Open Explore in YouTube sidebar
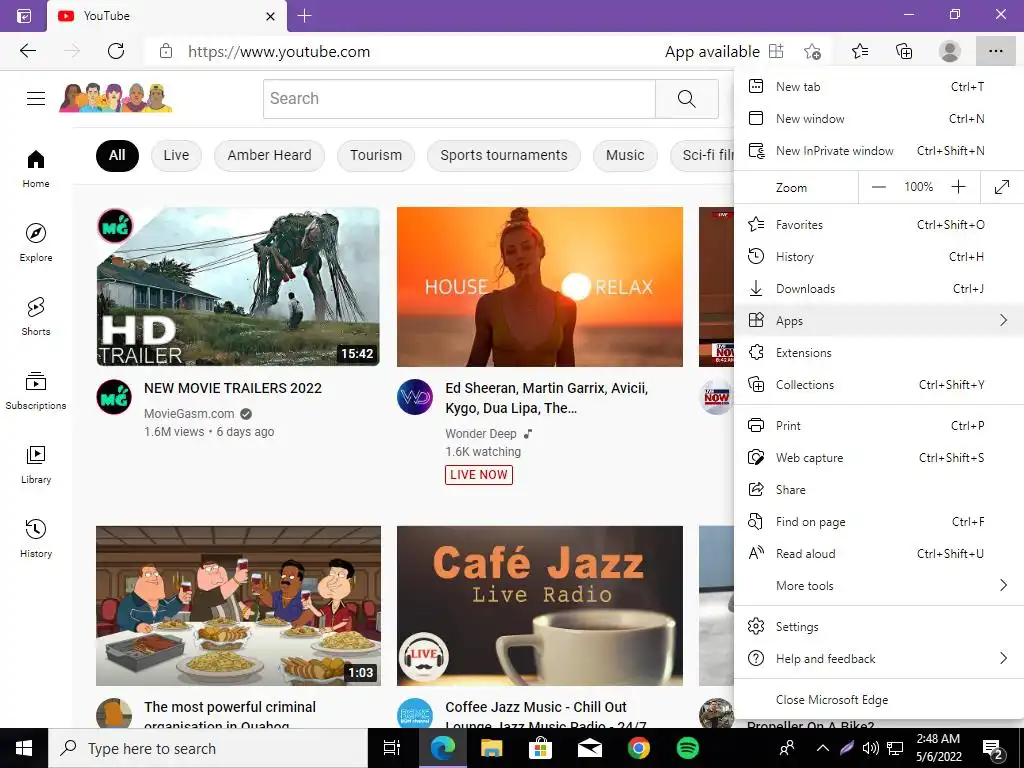 point(36,243)
